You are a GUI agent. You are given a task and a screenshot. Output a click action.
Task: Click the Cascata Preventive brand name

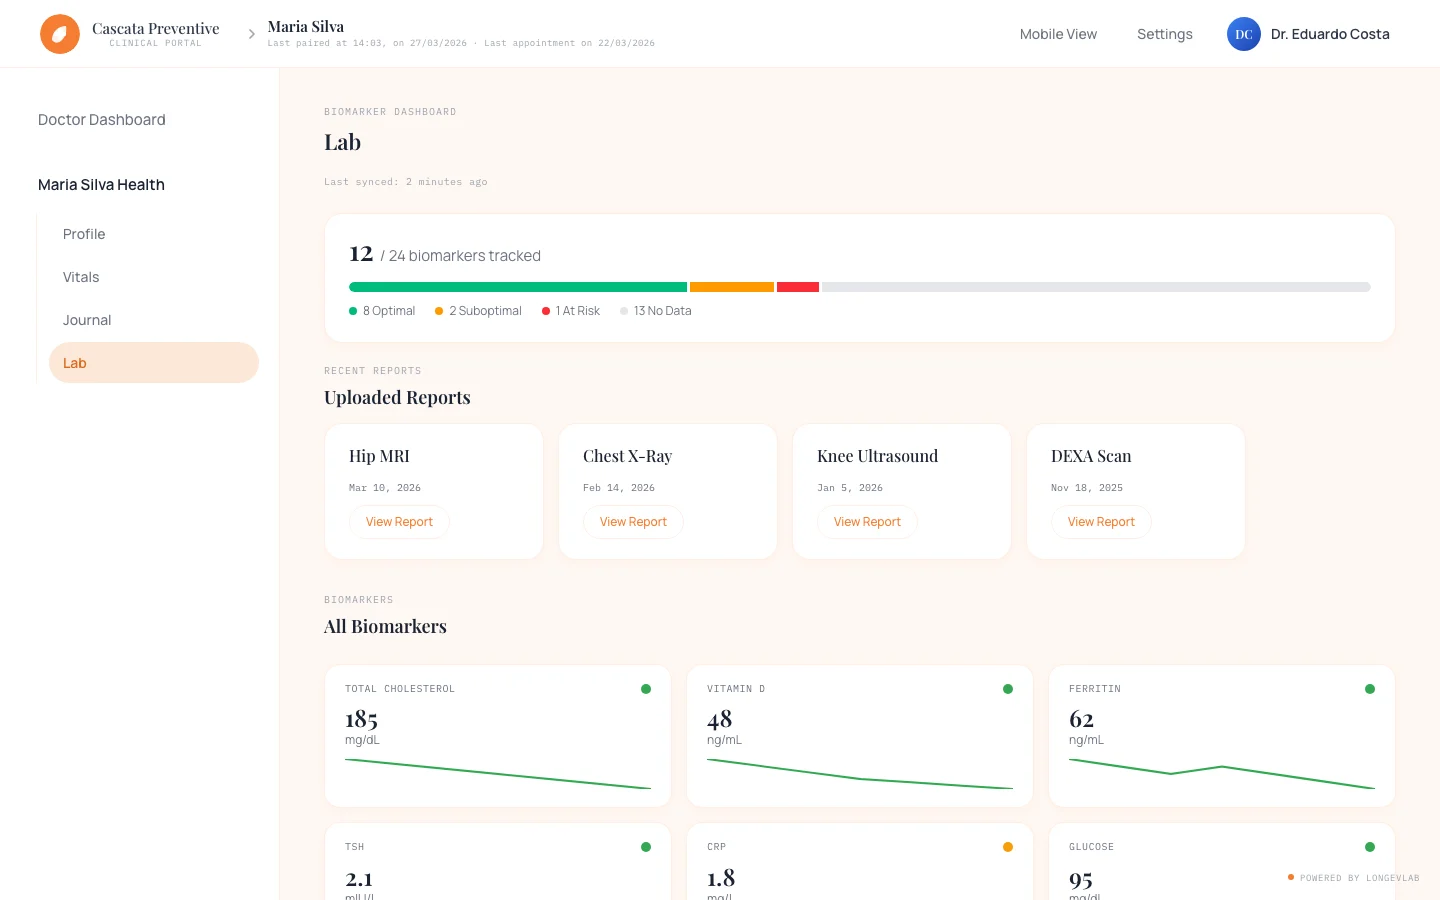156,28
